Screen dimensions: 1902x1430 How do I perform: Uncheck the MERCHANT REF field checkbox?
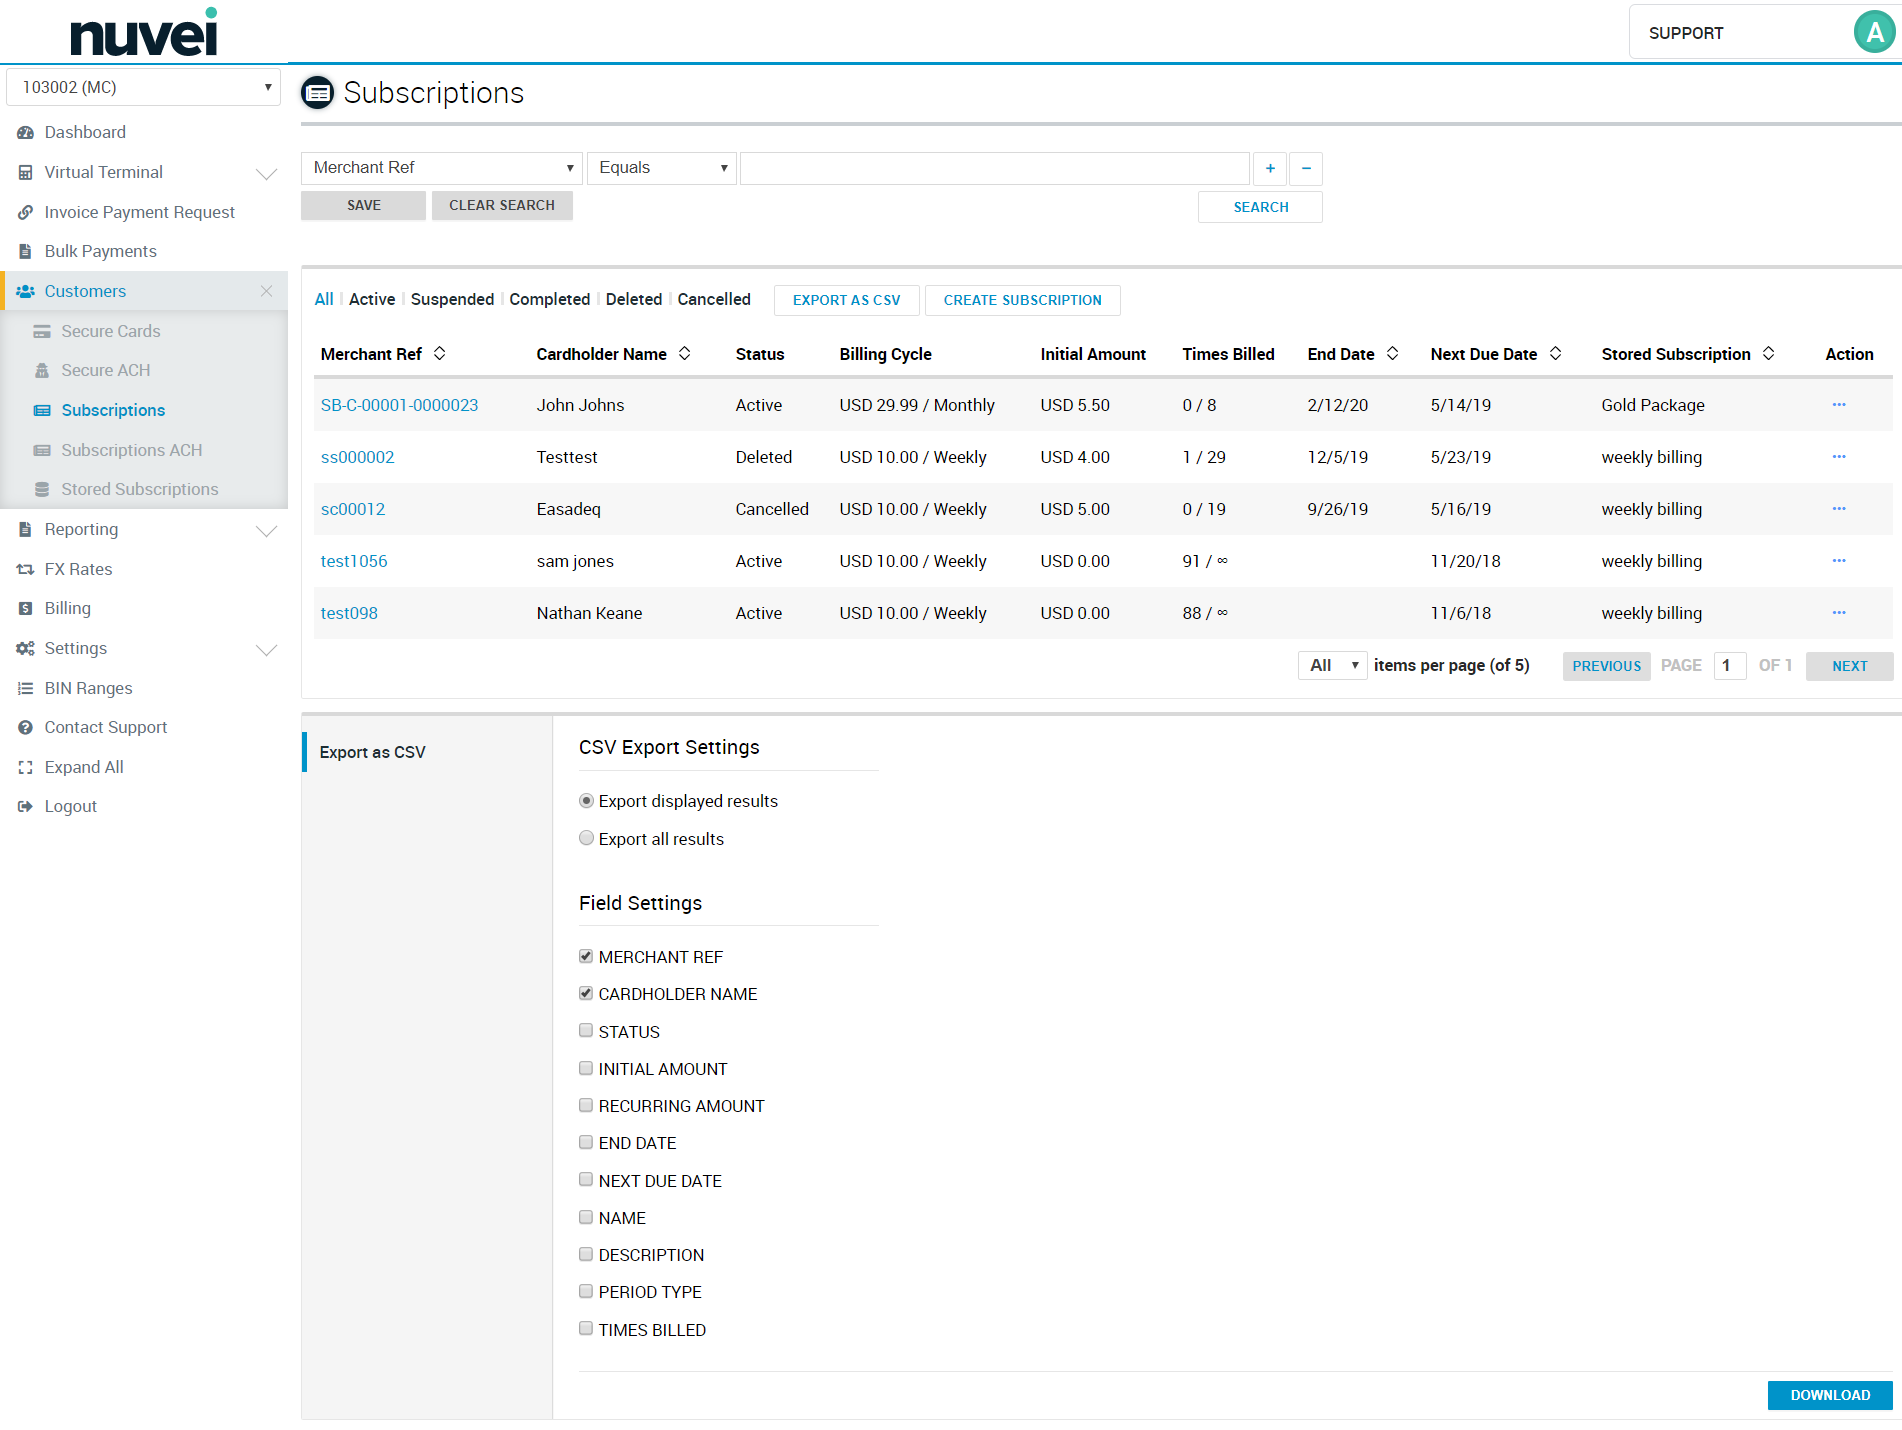pyautogui.click(x=586, y=957)
